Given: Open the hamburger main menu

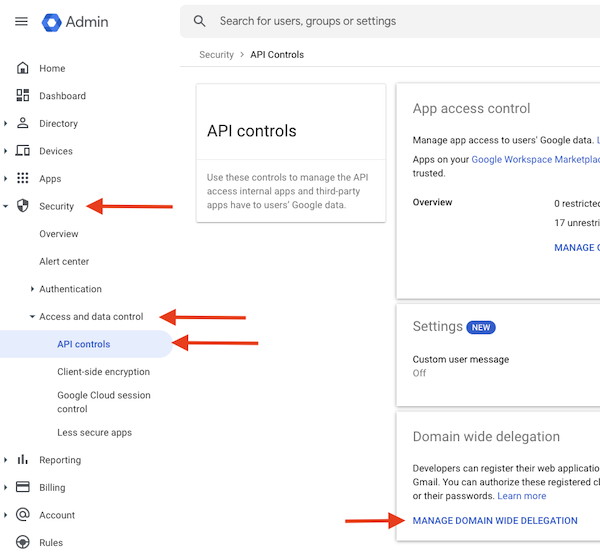Looking at the screenshot, I should [21, 21].
